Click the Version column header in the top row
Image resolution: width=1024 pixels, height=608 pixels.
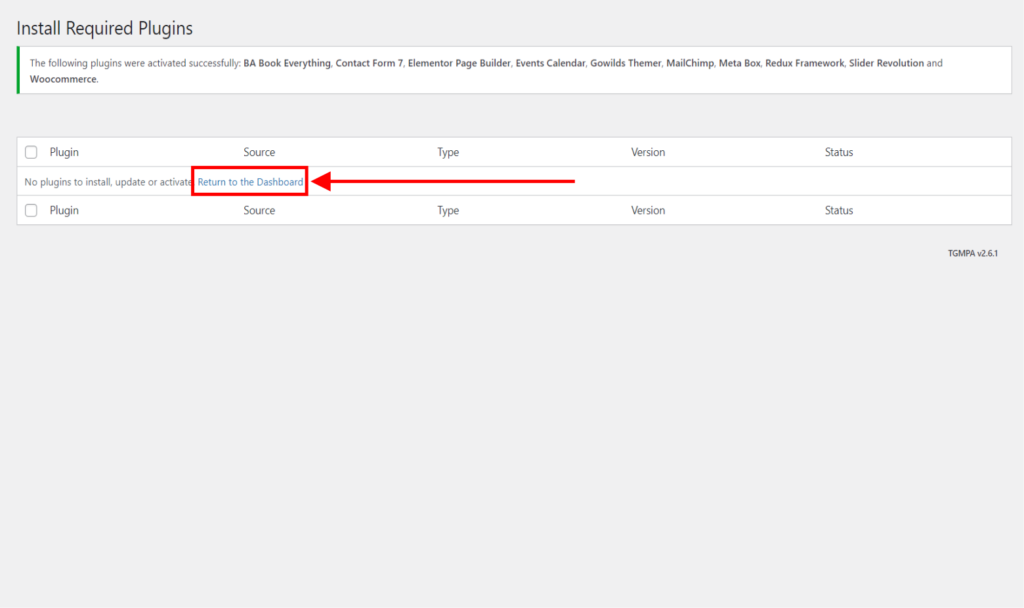(x=648, y=152)
